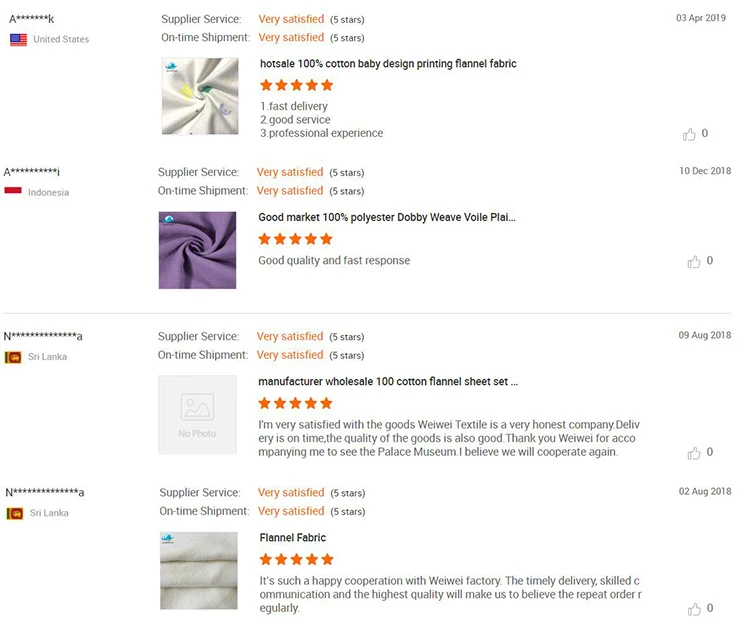750x634 pixels.
Task: Click Sri Lanka flag on 09 Aug review
Action: coord(13,357)
